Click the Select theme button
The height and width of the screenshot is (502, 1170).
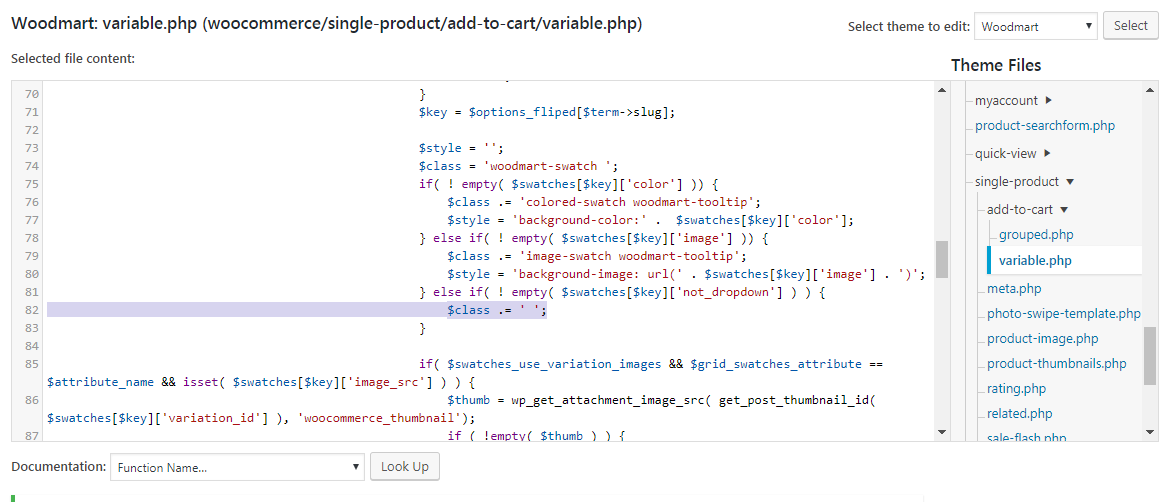1130,26
